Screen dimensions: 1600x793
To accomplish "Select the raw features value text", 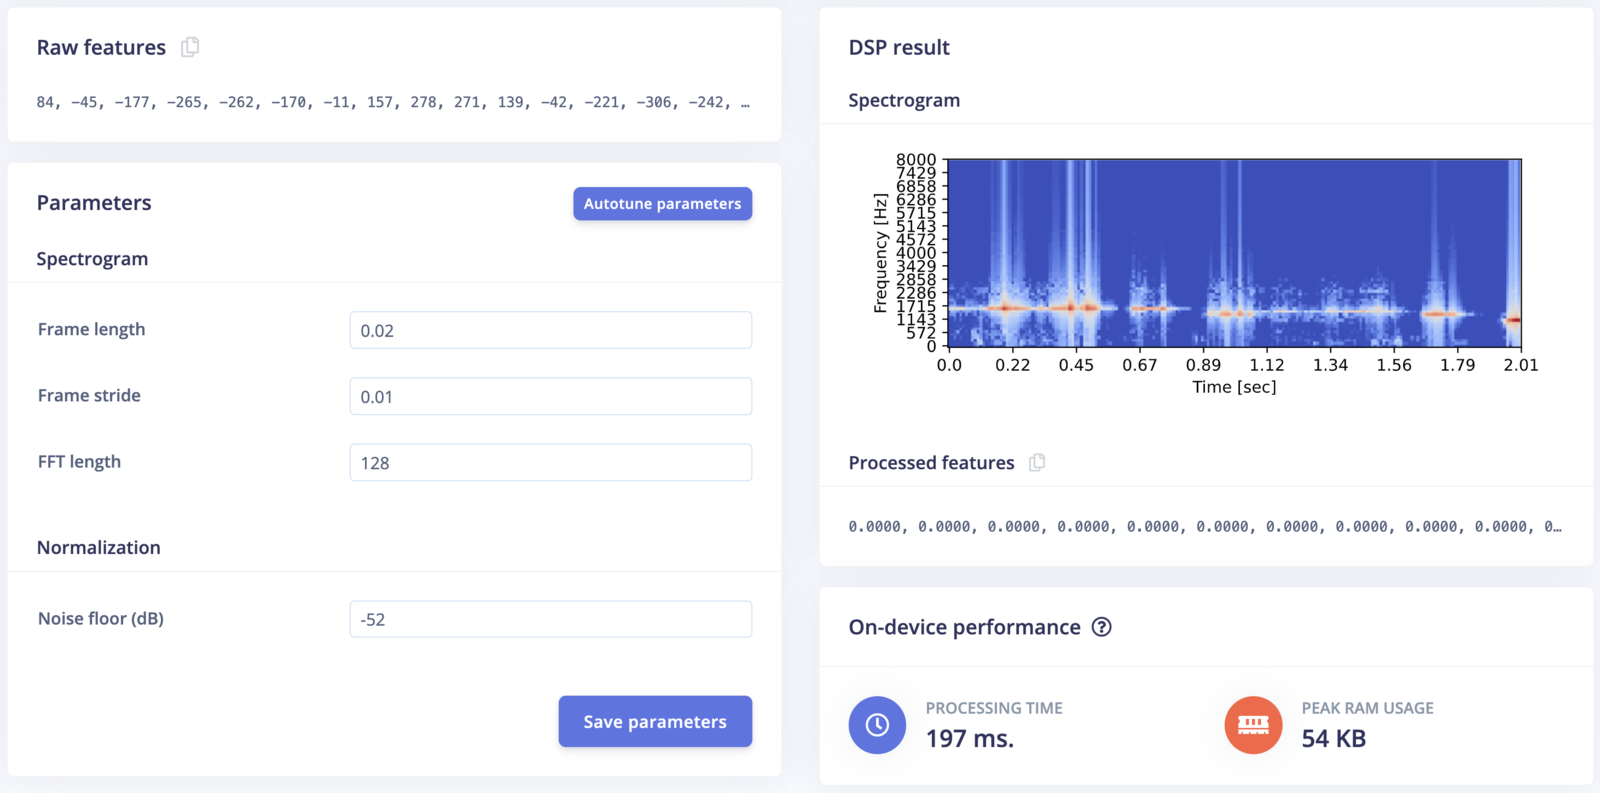I will tap(393, 102).
